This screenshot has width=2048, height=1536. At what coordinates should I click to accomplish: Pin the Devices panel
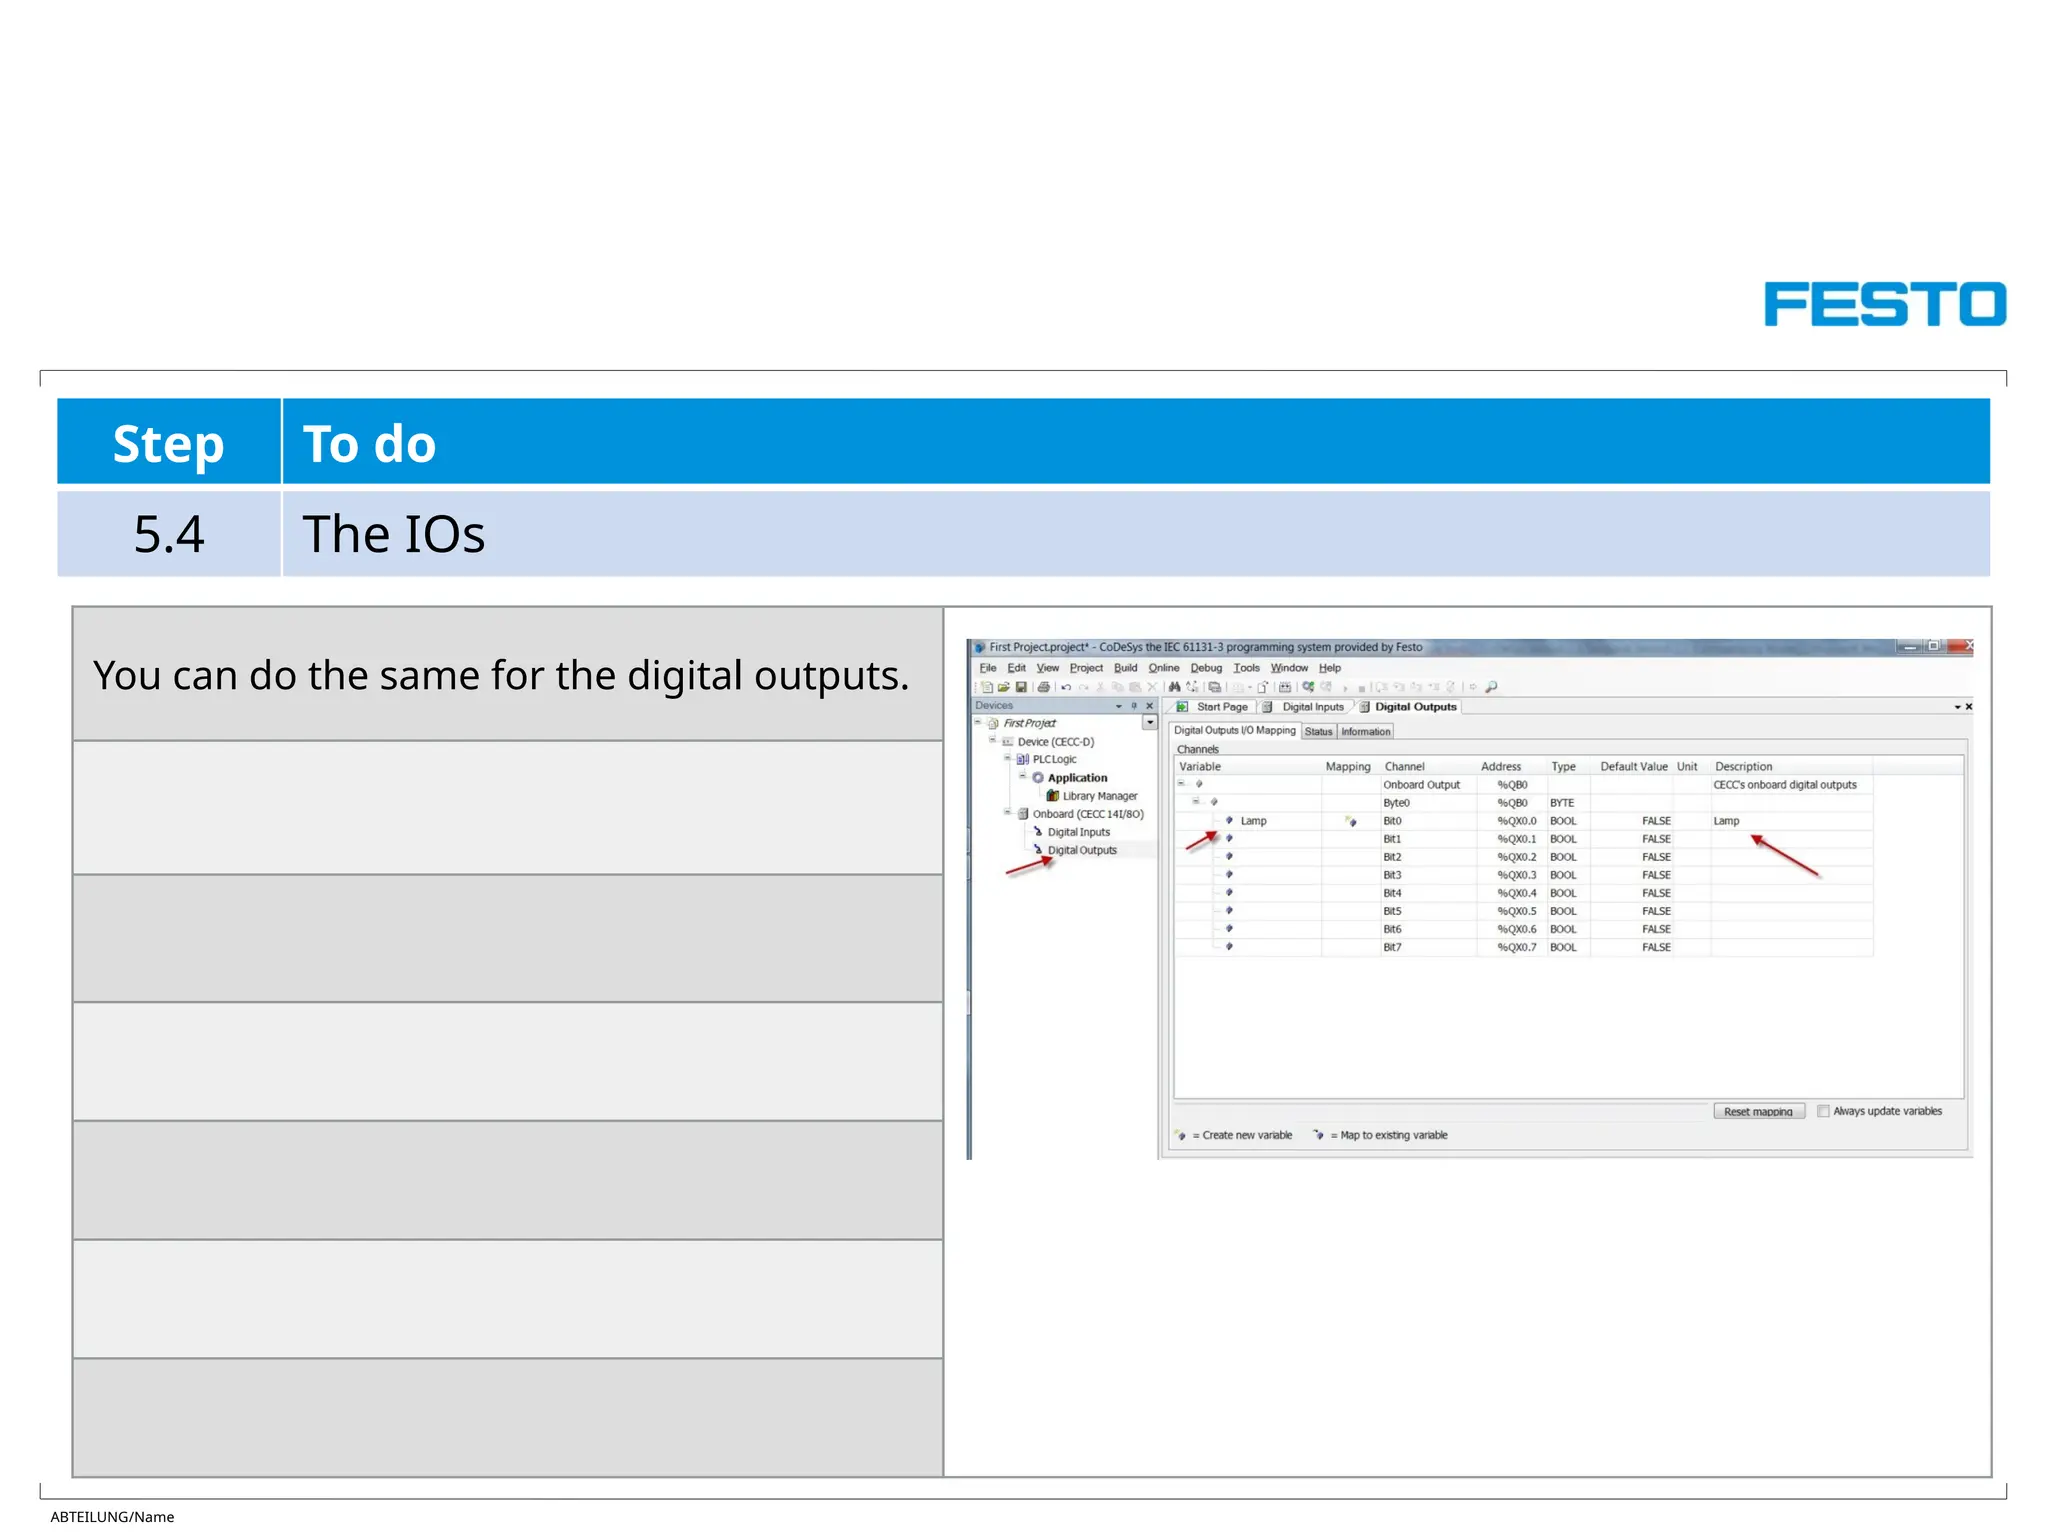point(1134,706)
